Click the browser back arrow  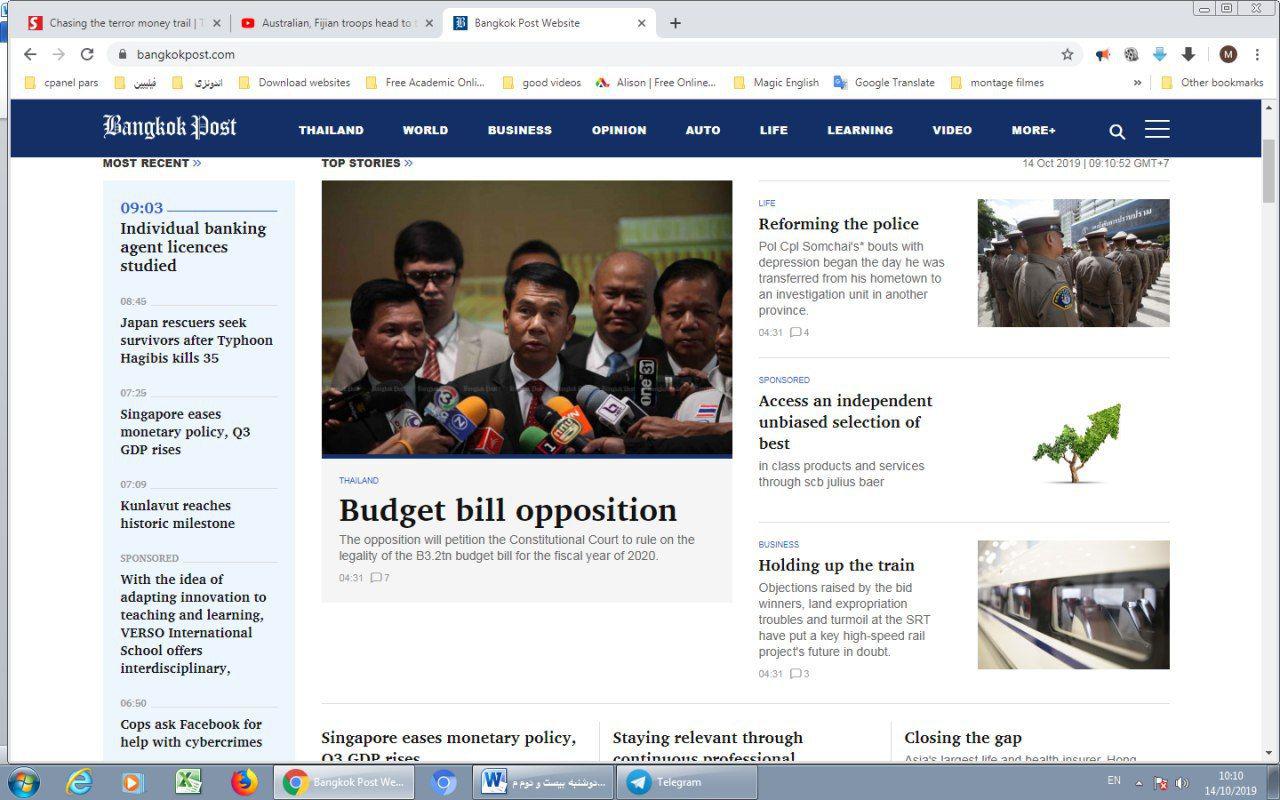coord(30,54)
